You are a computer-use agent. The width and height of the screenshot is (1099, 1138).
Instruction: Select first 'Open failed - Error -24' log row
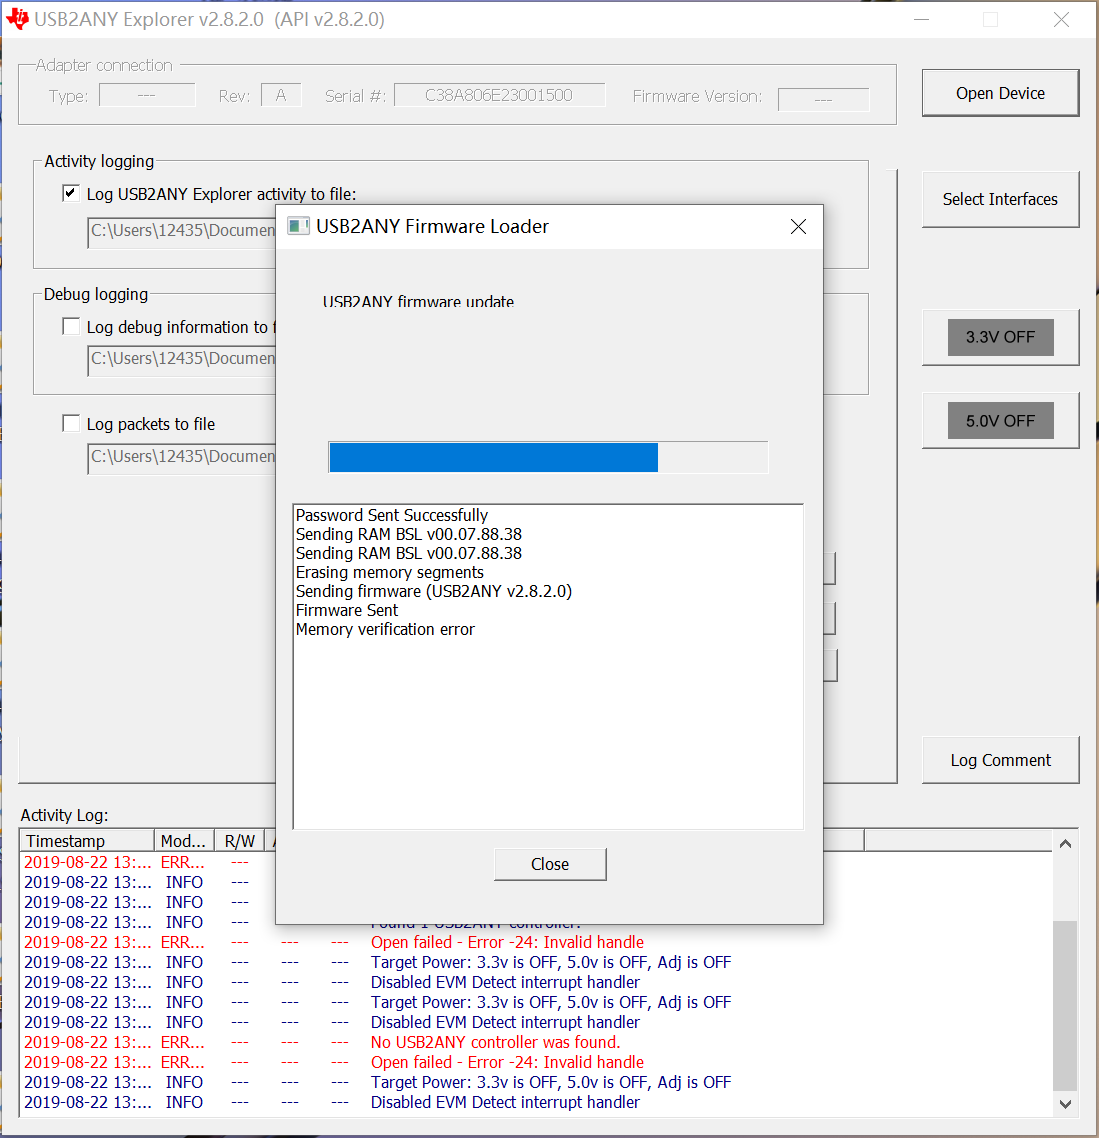coord(536,942)
